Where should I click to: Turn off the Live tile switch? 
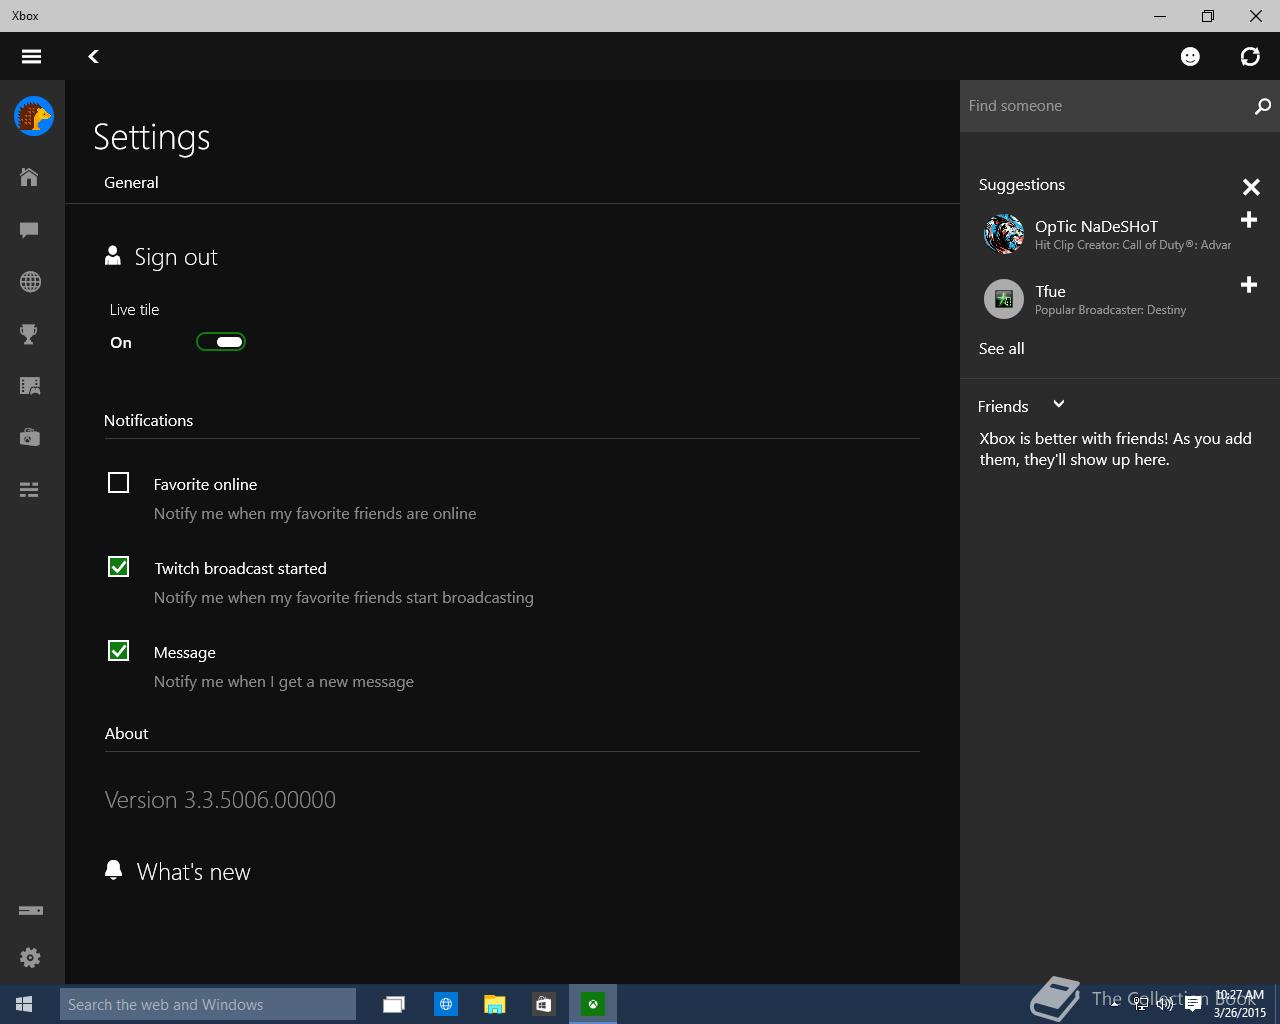[x=221, y=342]
